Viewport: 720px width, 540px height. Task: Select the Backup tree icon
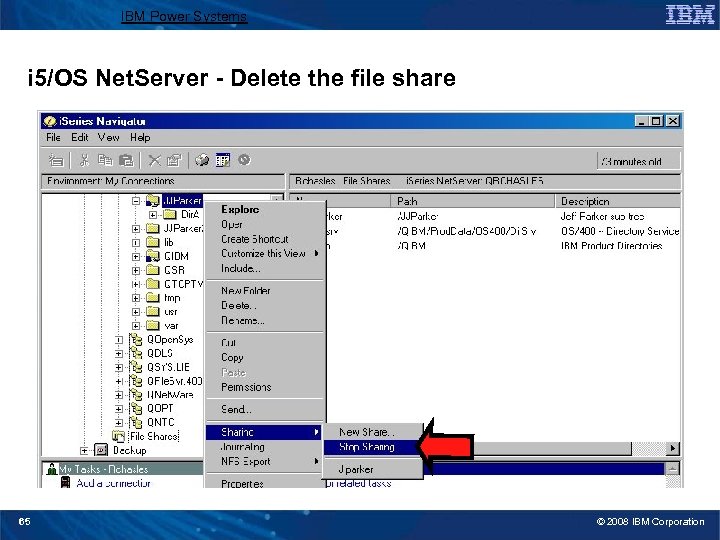pyautogui.click(x=101, y=450)
